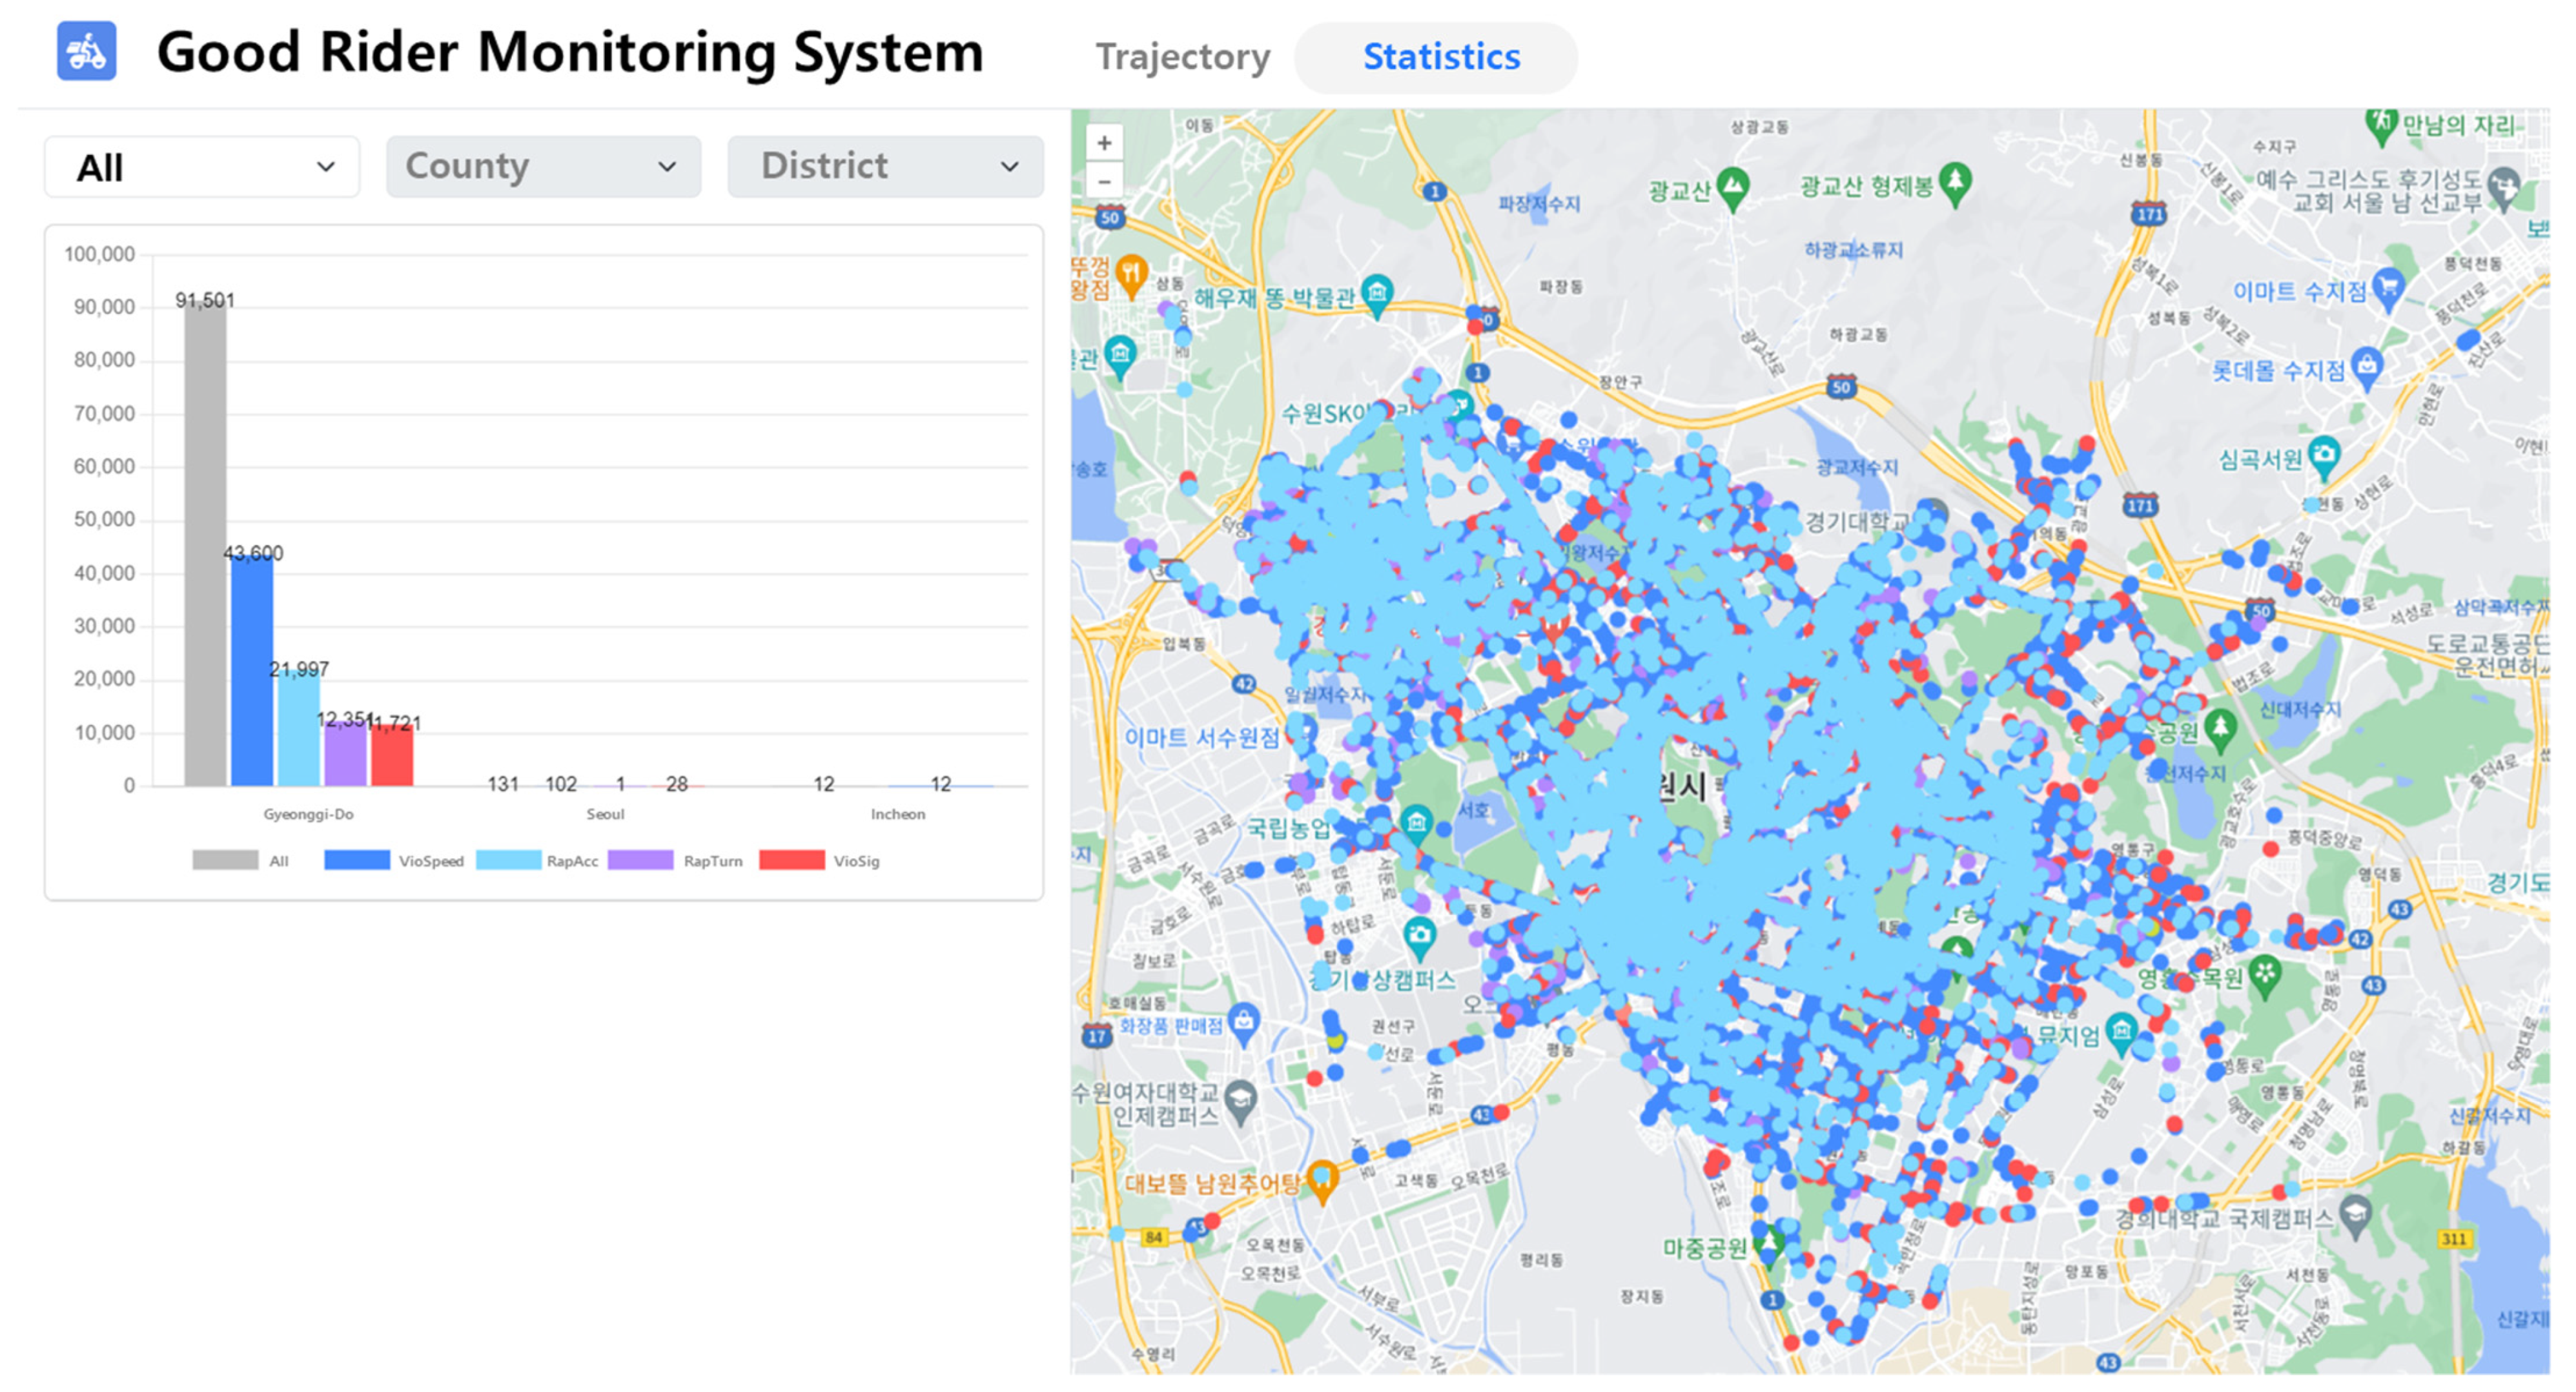The height and width of the screenshot is (1392, 2576).
Task: Zoom out on the map
Action: [1104, 182]
